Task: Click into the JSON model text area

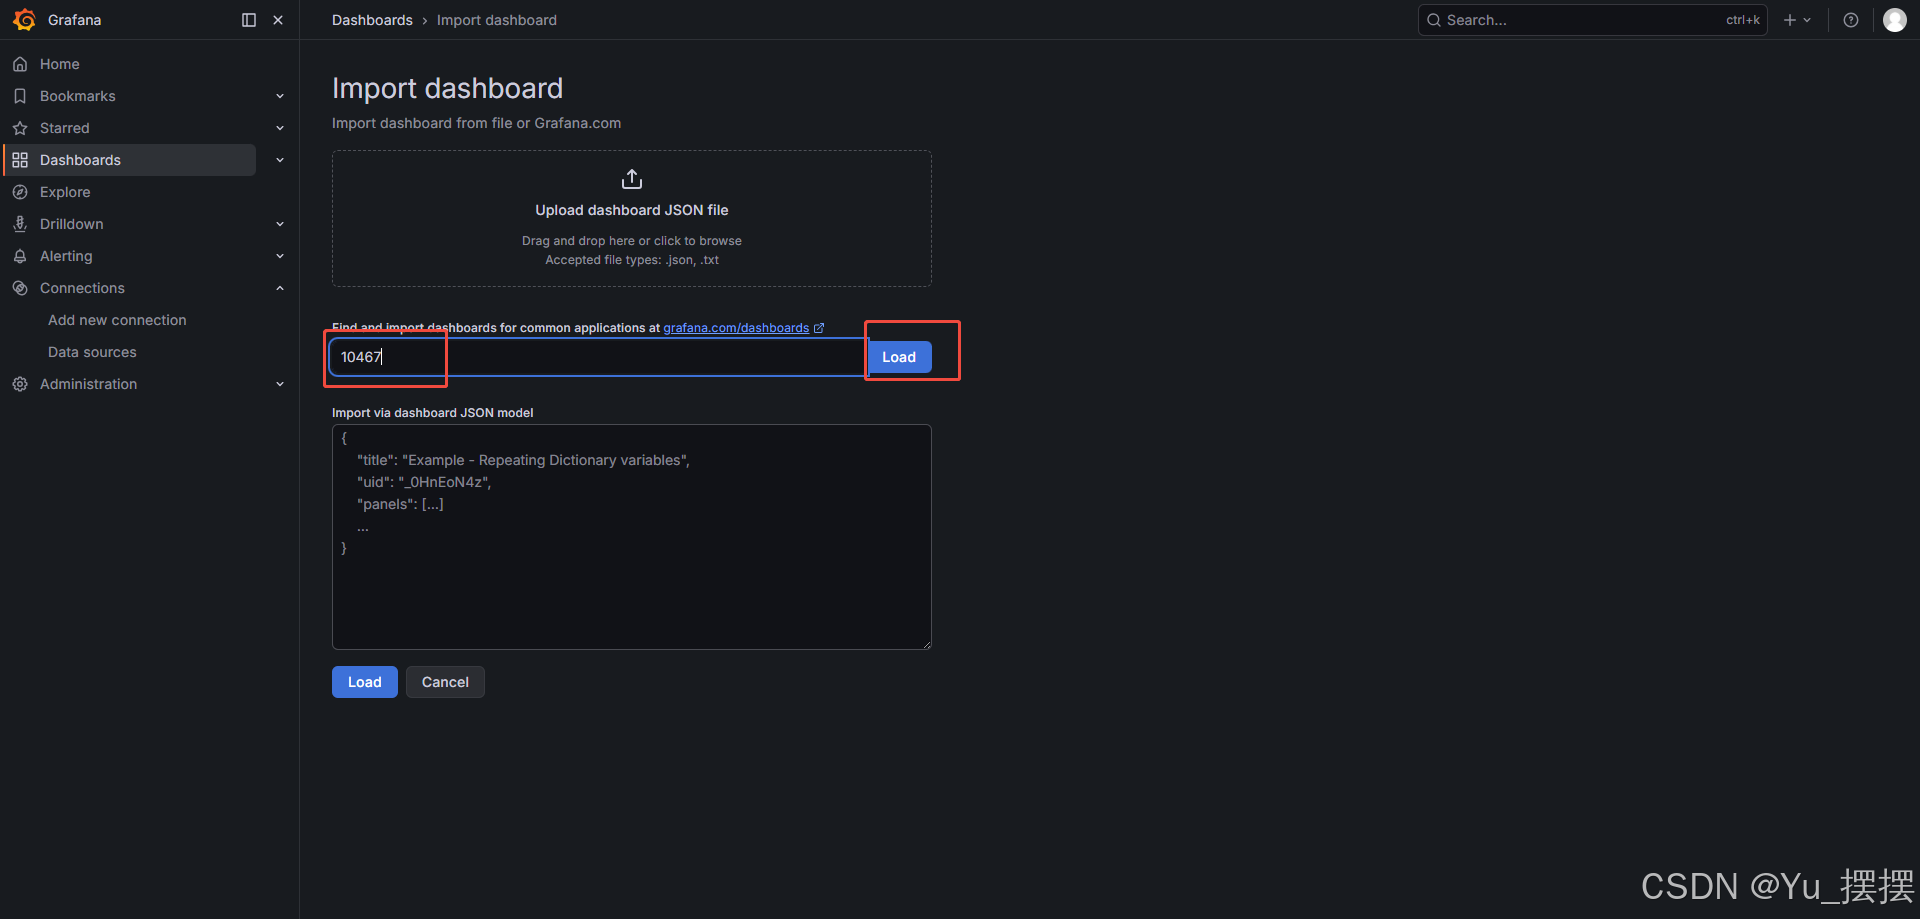Action: pyautogui.click(x=632, y=537)
